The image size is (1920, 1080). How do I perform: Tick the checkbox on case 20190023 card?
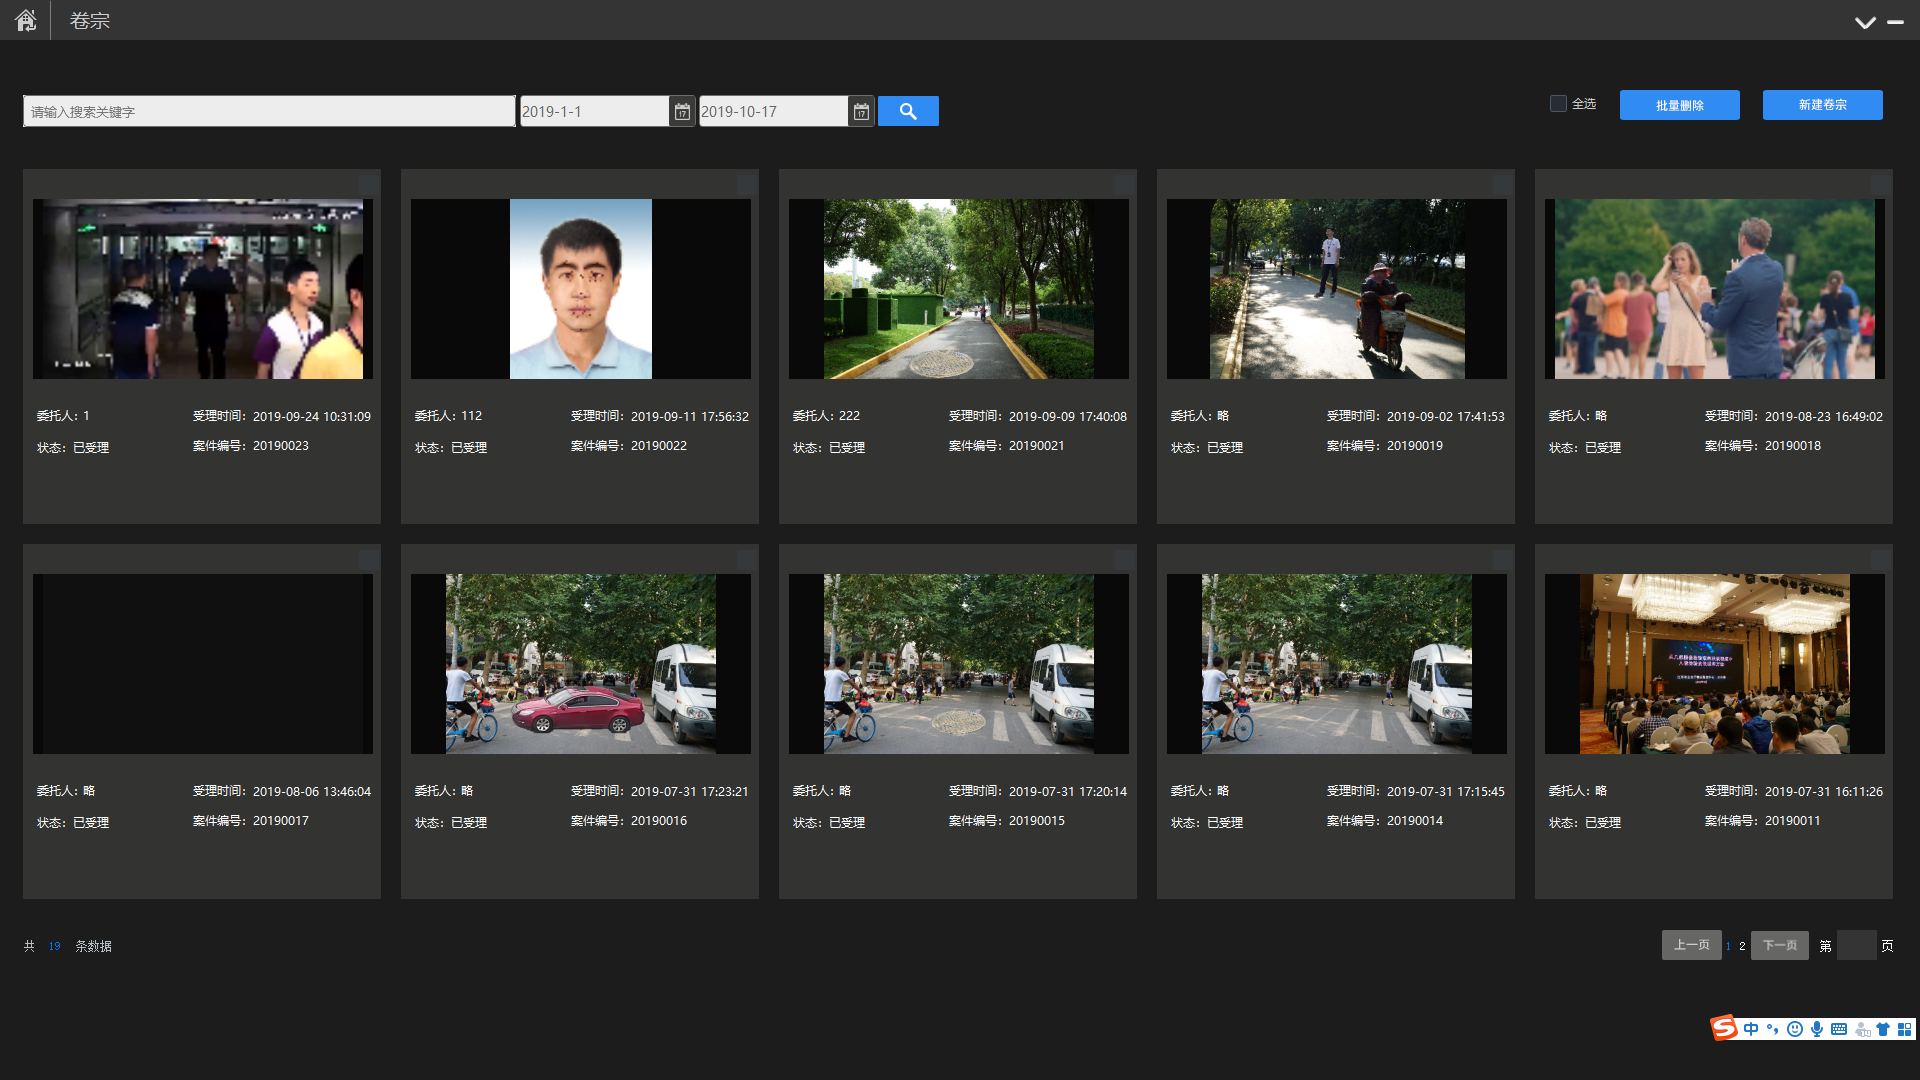click(x=368, y=184)
